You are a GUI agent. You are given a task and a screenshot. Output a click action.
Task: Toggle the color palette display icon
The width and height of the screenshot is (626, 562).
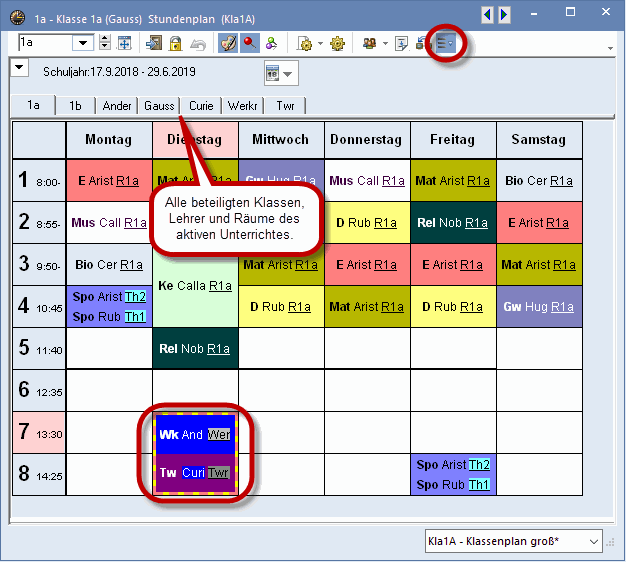point(228,43)
